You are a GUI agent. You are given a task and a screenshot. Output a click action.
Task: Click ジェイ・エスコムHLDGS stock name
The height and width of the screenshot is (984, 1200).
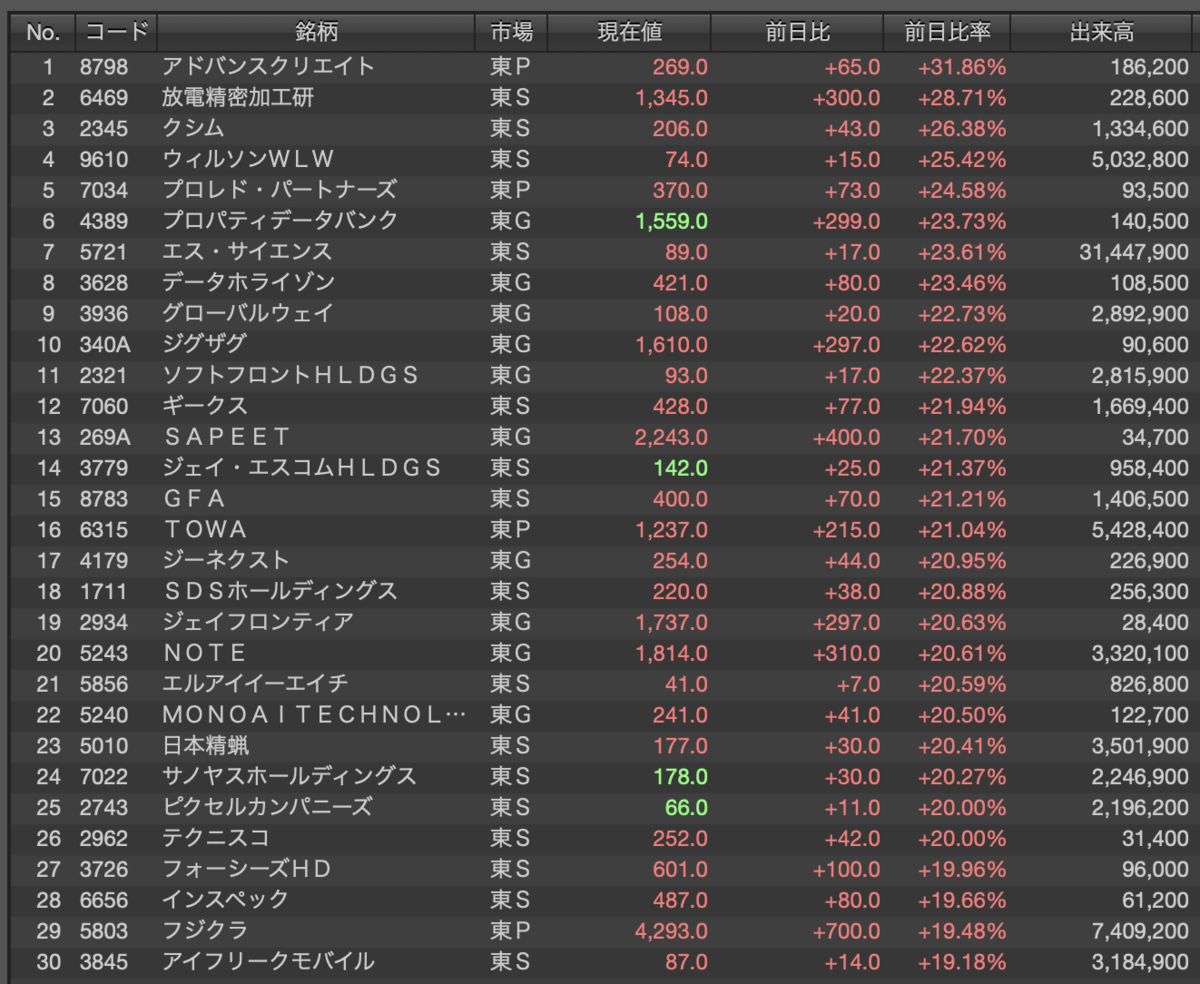click(x=301, y=468)
